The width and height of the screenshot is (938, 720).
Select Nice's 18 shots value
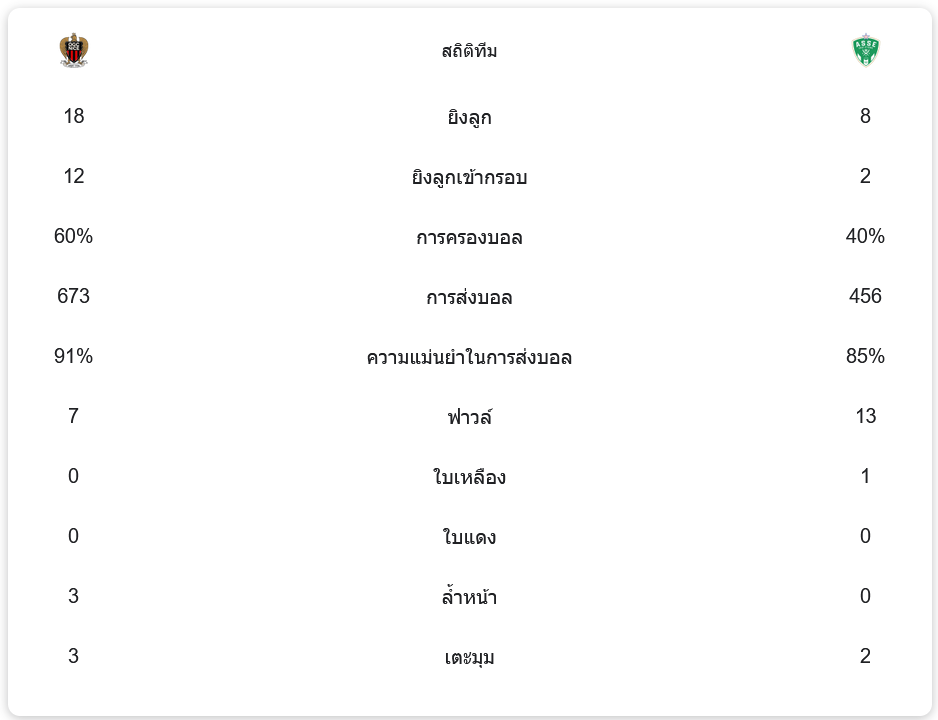click(74, 116)
